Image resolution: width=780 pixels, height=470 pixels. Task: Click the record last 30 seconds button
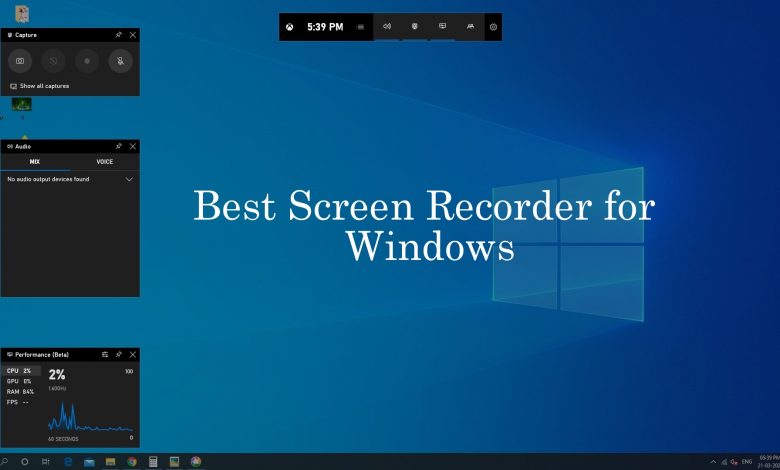53,61
